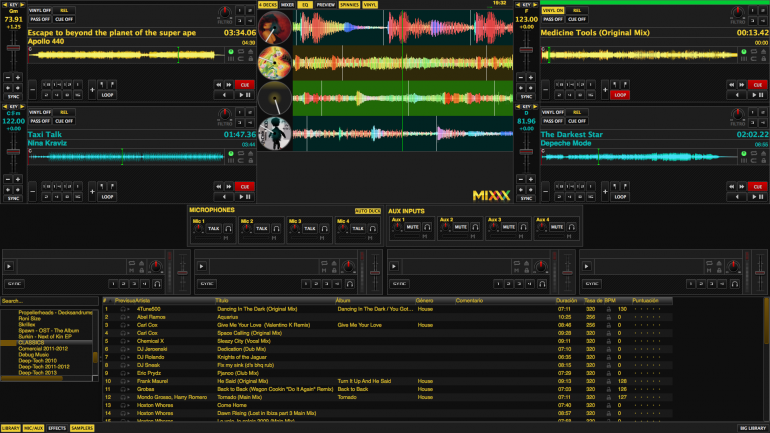The width and height of the screenshot is (770, 433).
Task: Lower the key on the Taxi Talk deck
Action: coord(5,107)
